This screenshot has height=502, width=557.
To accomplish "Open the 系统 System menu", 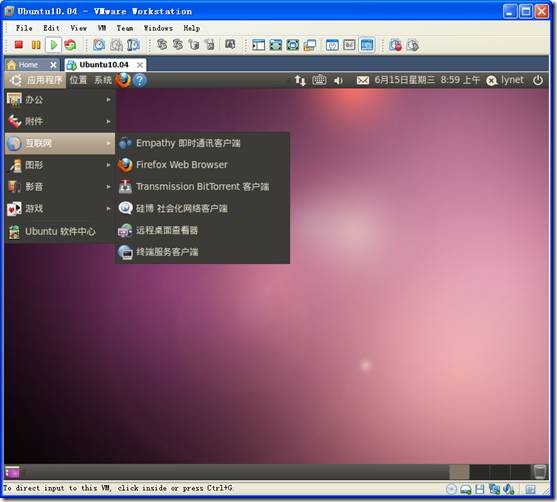I will coord(103,80).
